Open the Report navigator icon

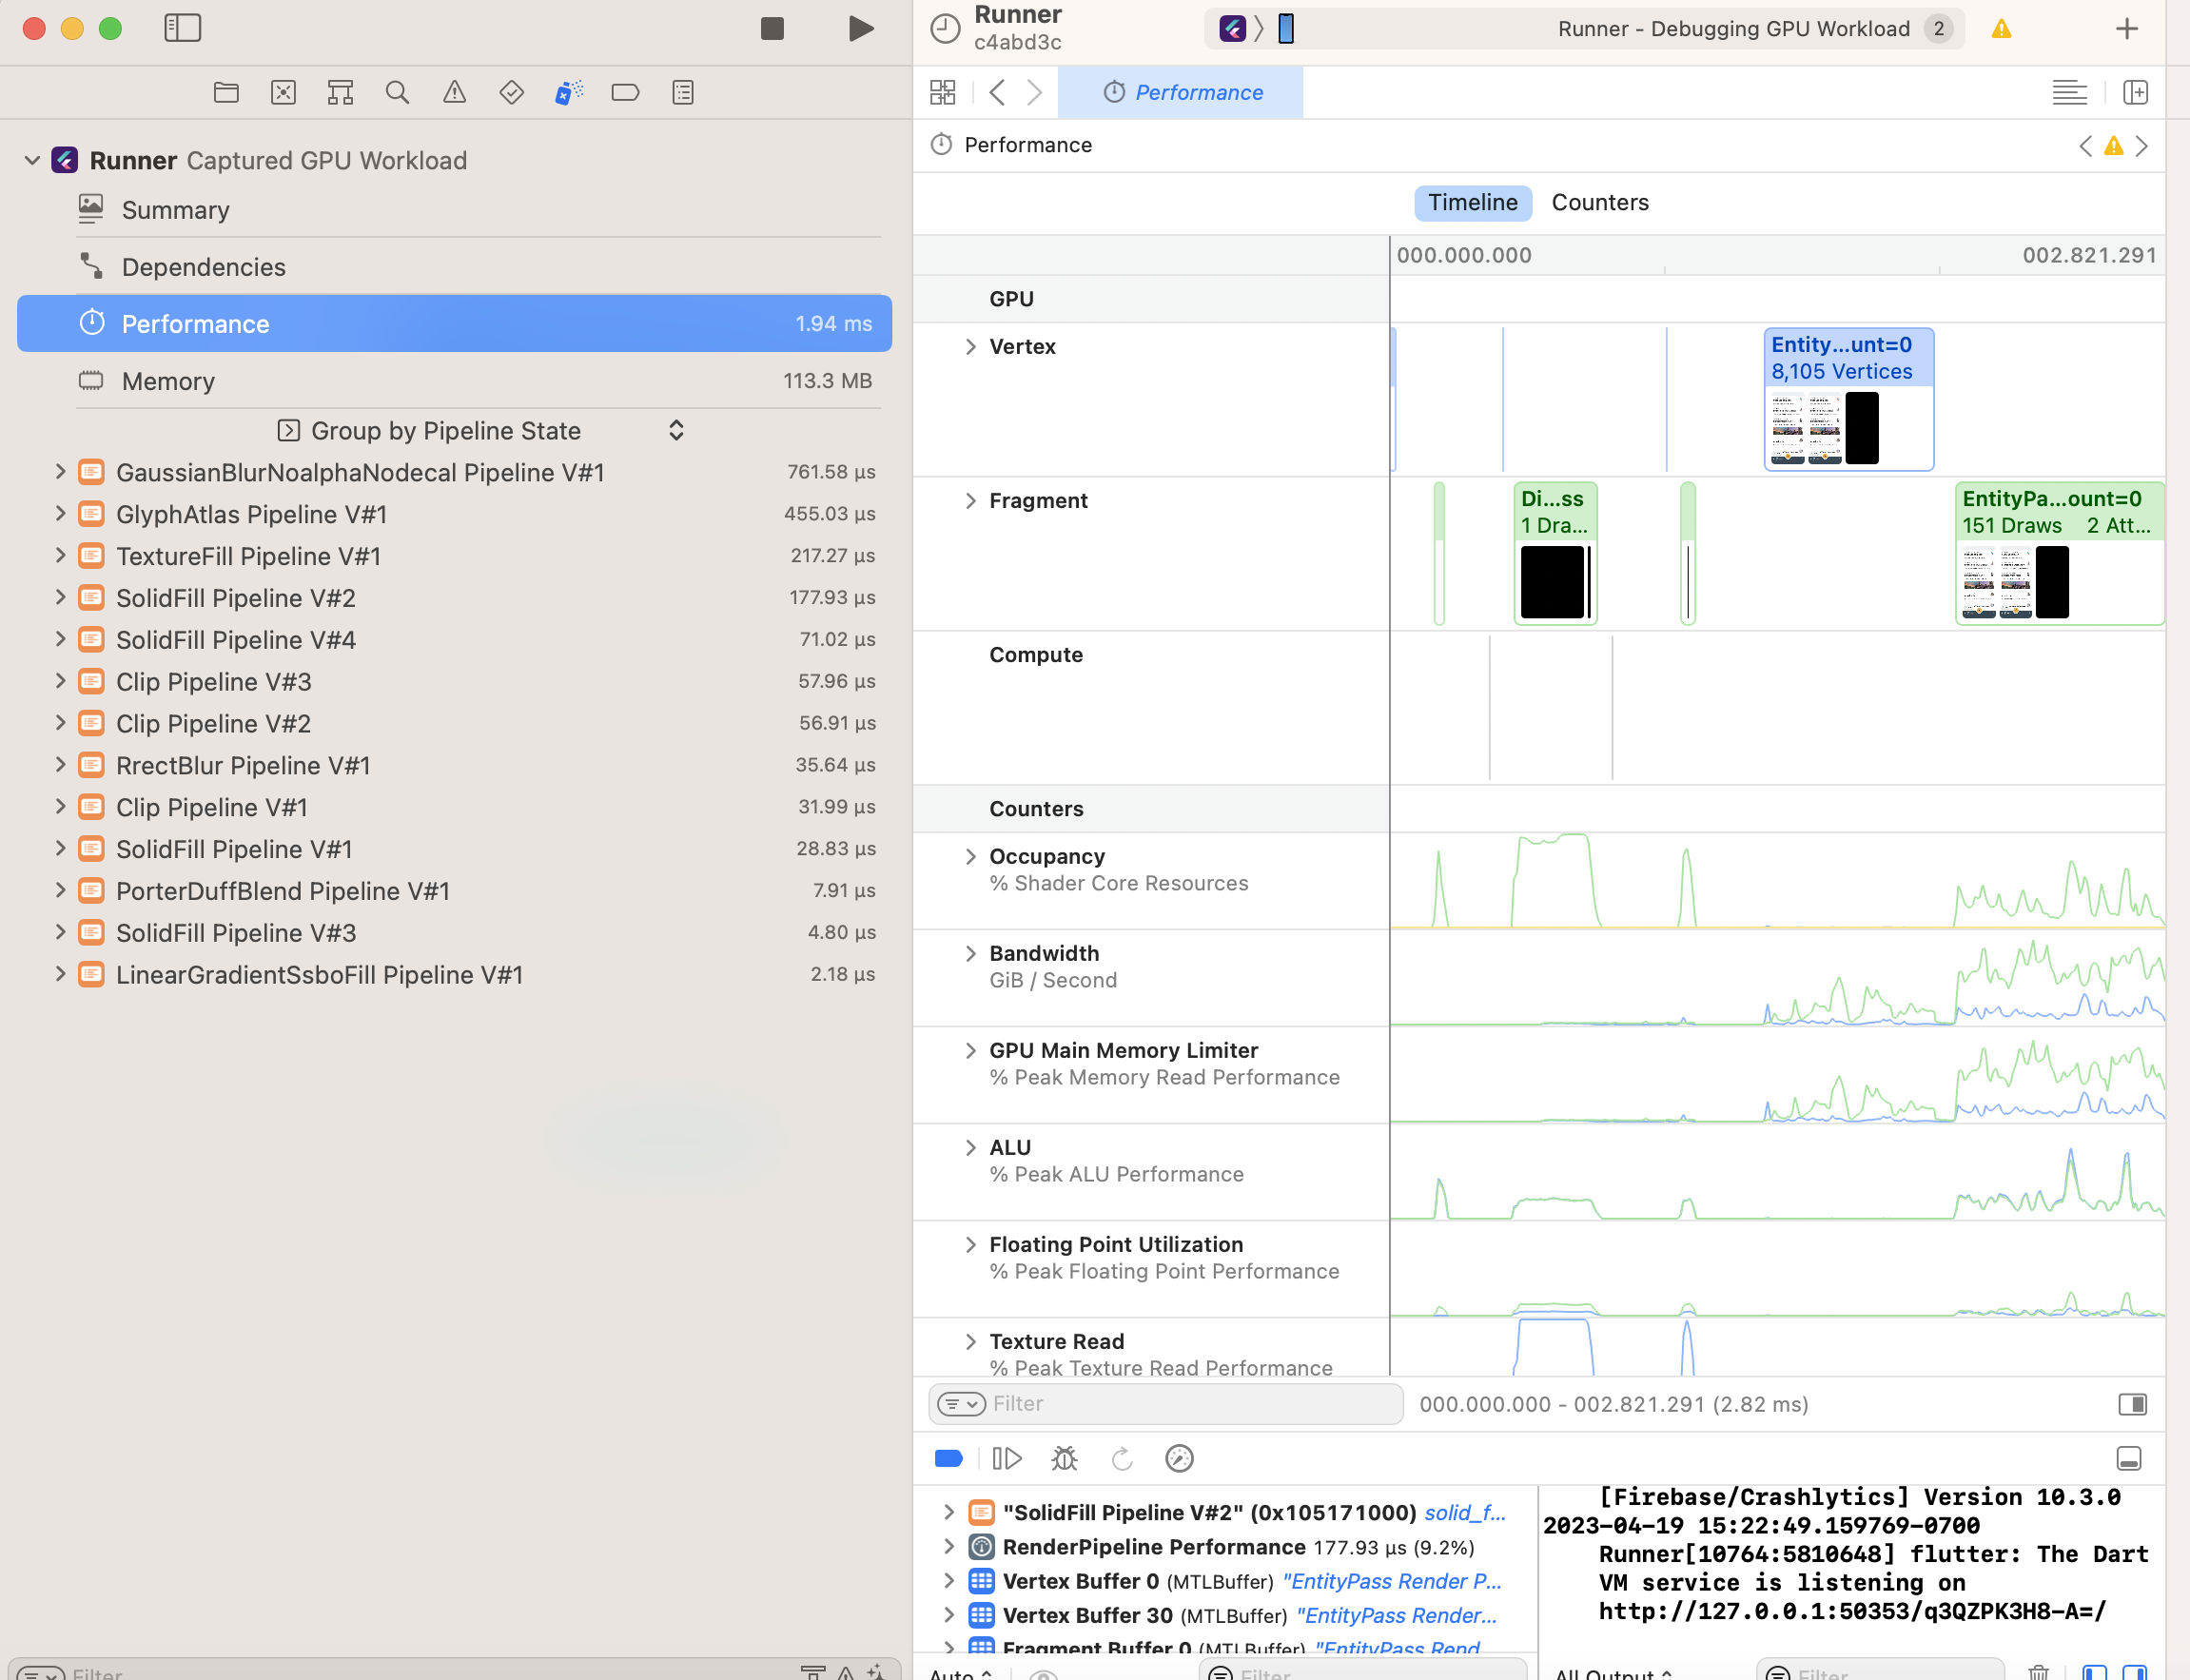click(683, 93)
